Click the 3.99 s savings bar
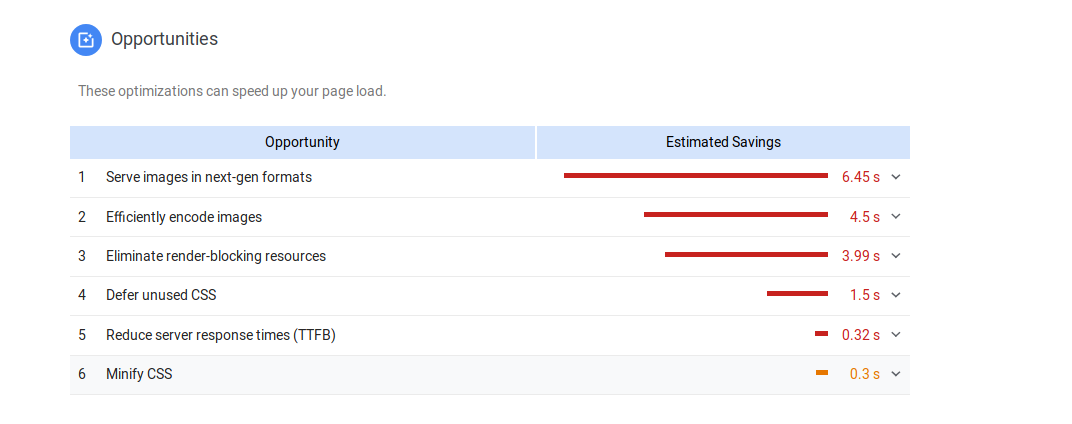1072x424 pixels. point(747,254)
